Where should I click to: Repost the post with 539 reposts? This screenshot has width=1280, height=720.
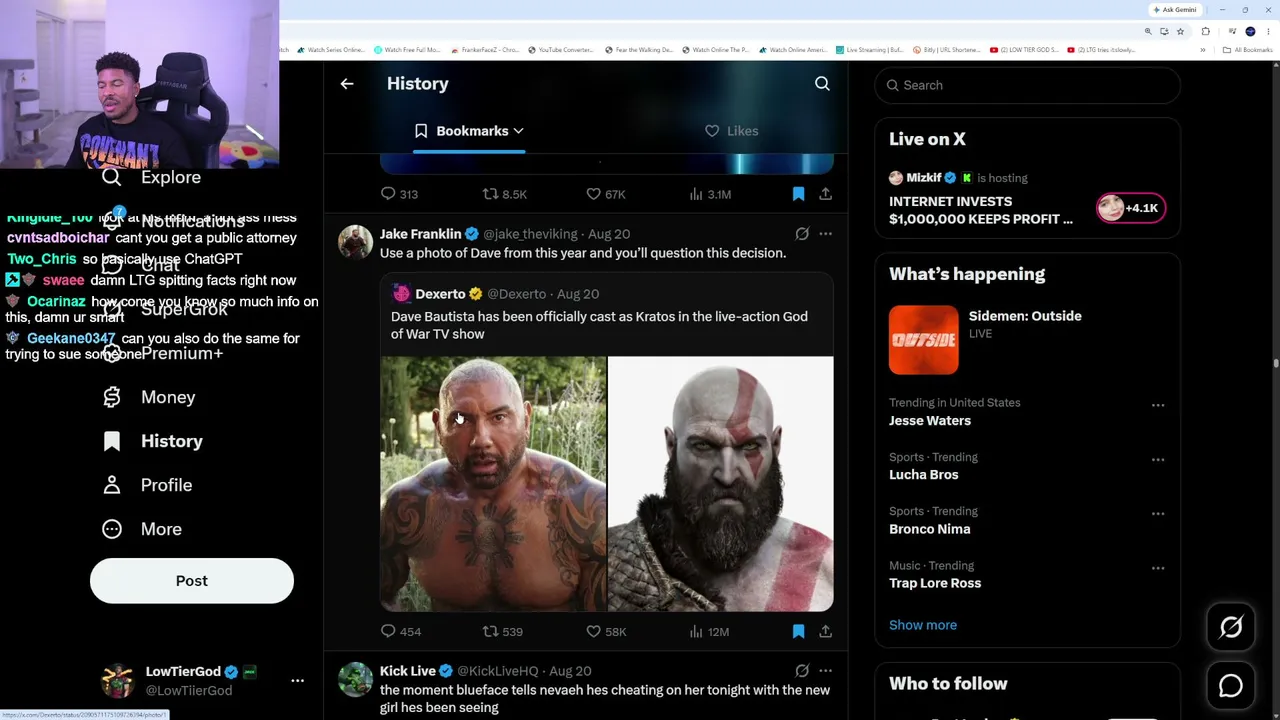[x=502, y=632]
